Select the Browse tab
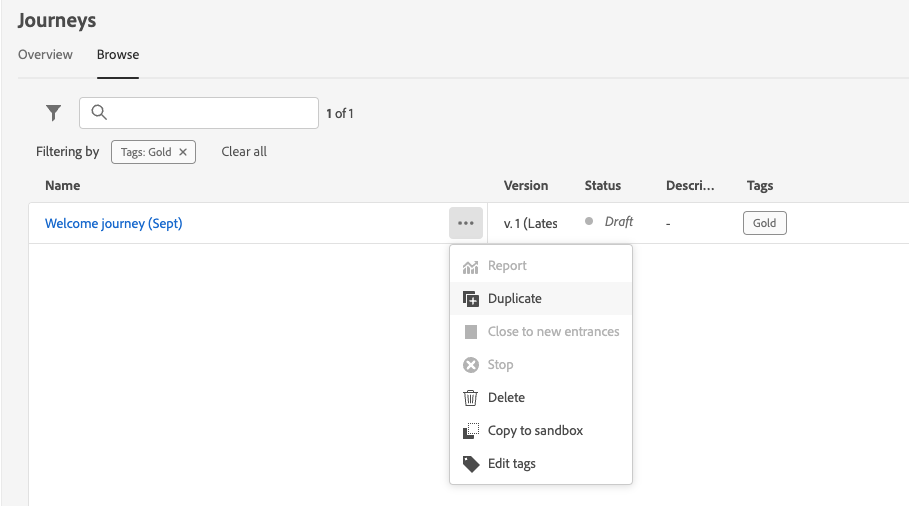The image size is (909, 506). click(x=118, y=55)
